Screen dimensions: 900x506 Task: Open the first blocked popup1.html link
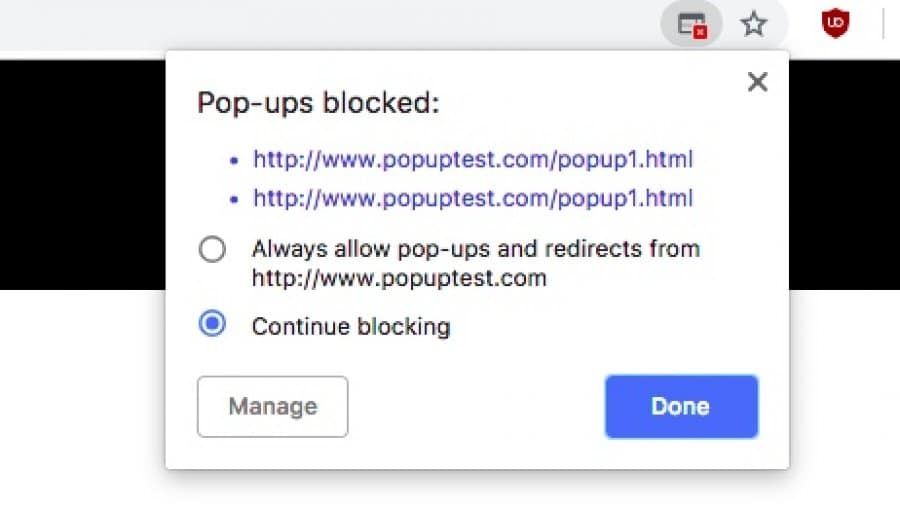pos(473,159)
